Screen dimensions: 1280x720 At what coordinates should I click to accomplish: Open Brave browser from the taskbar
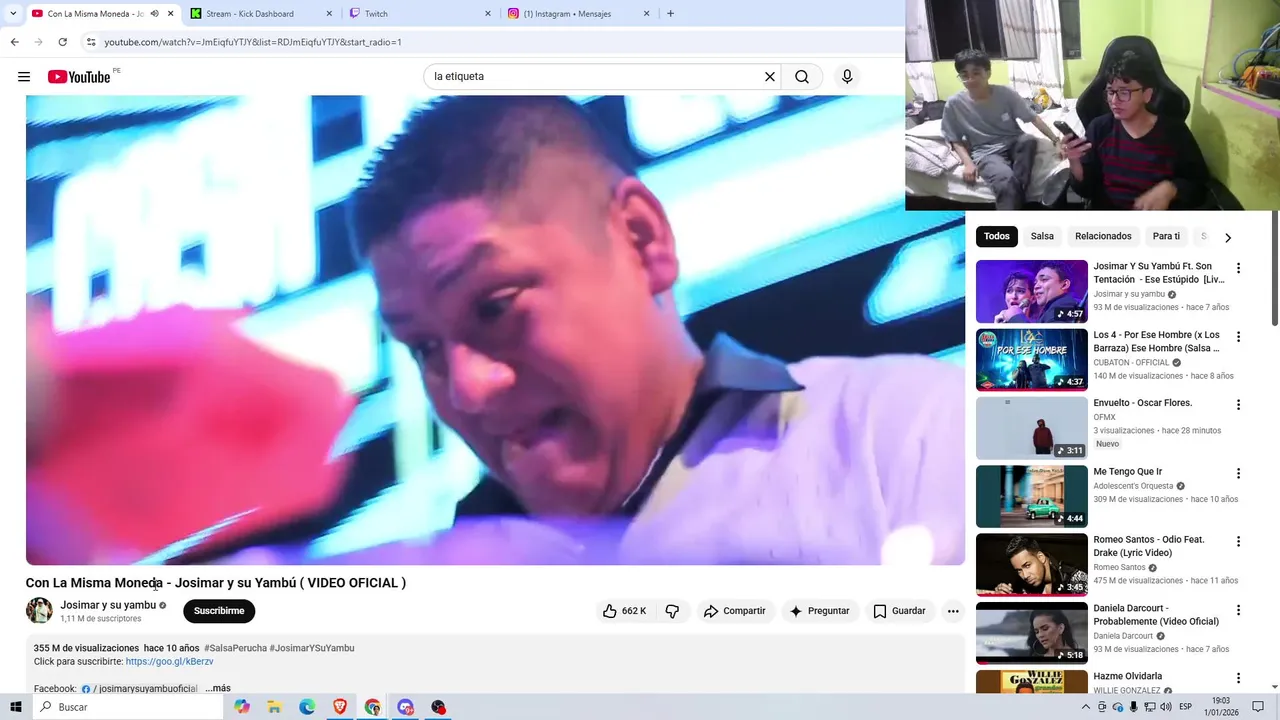340,707
